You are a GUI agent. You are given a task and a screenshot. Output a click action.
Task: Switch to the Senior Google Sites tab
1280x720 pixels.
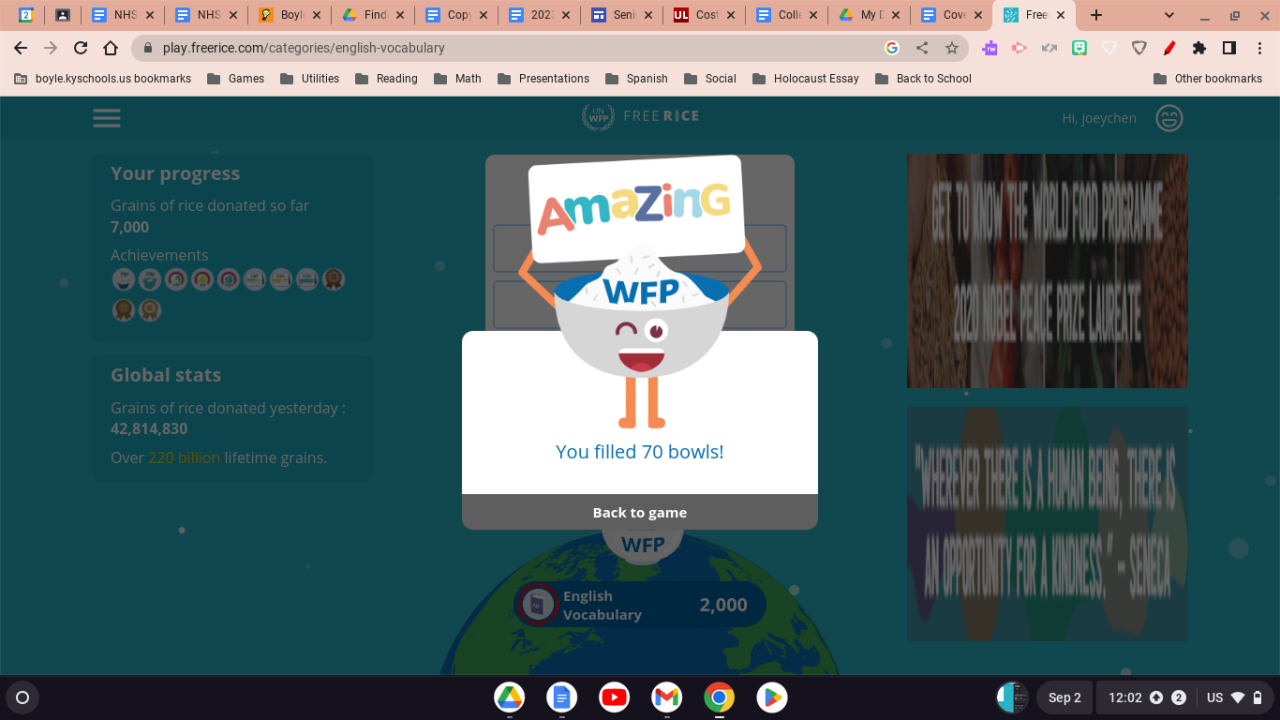(621, 15)
